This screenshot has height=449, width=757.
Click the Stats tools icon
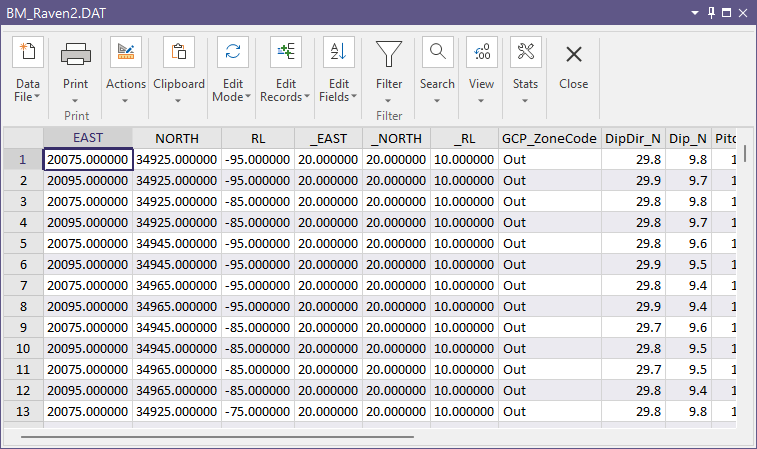[525, 53]
